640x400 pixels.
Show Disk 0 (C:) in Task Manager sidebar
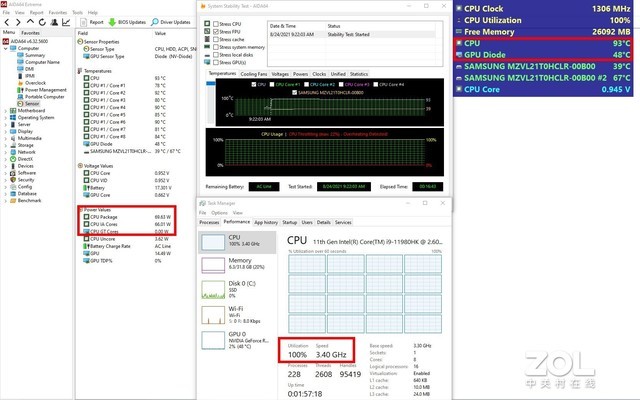click(x=237, y=289)
